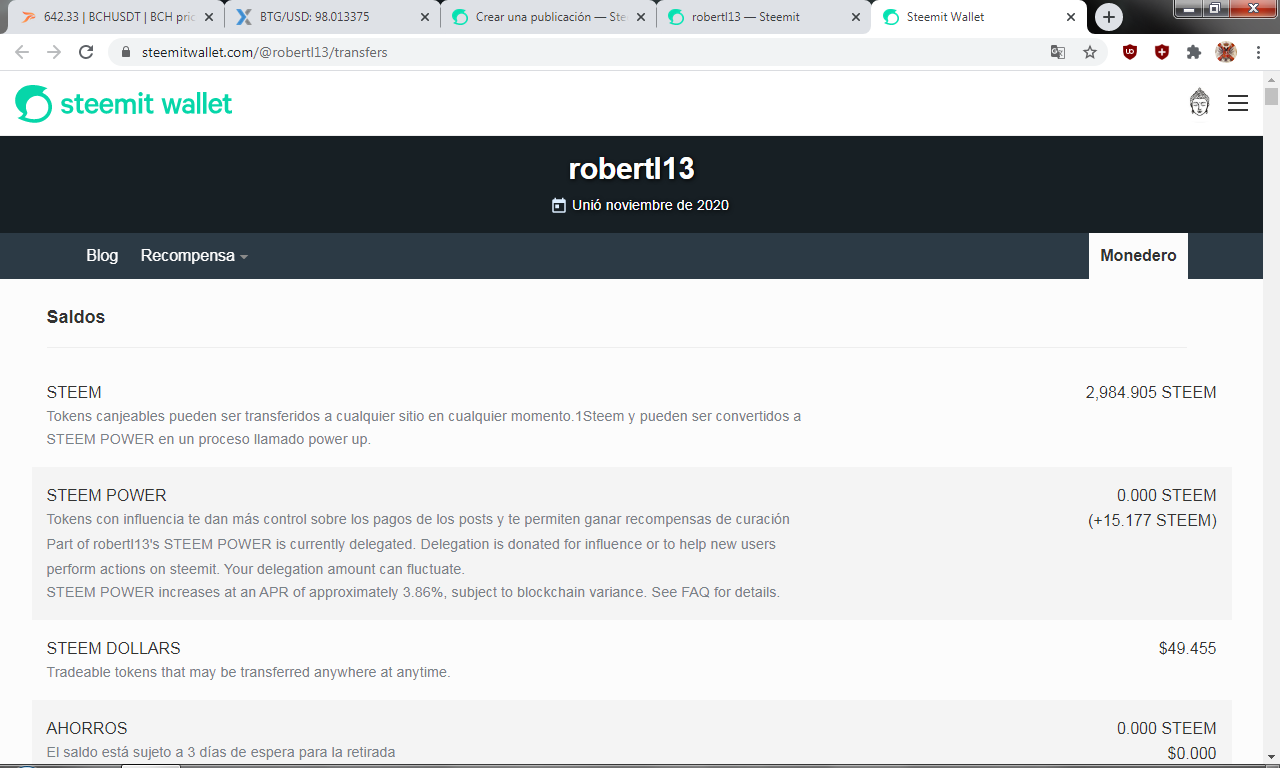Reload the current page
This screenshot has width=1280, height=768.
(x=86, y=52)
